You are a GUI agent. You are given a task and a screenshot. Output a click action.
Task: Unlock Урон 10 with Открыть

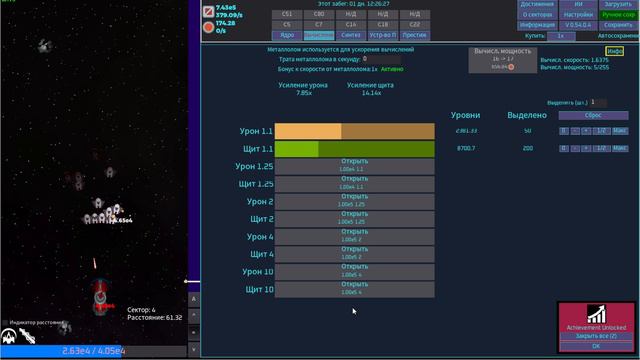coord(354,272)
